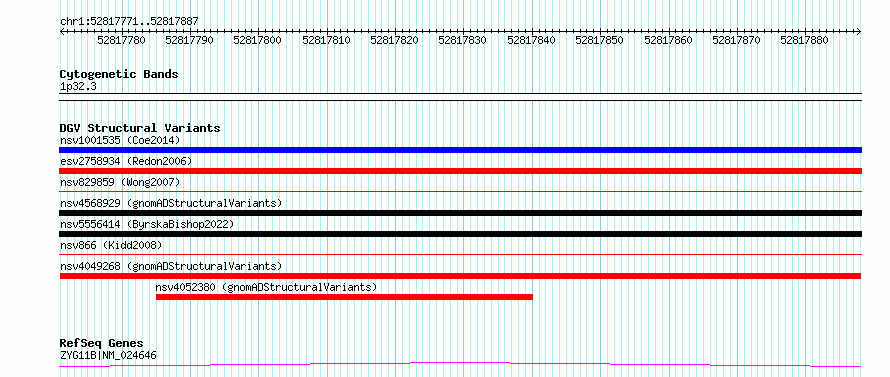Select variant label nsv1001535 (Coe2014)
890x377 pixels.
point(120,140)
